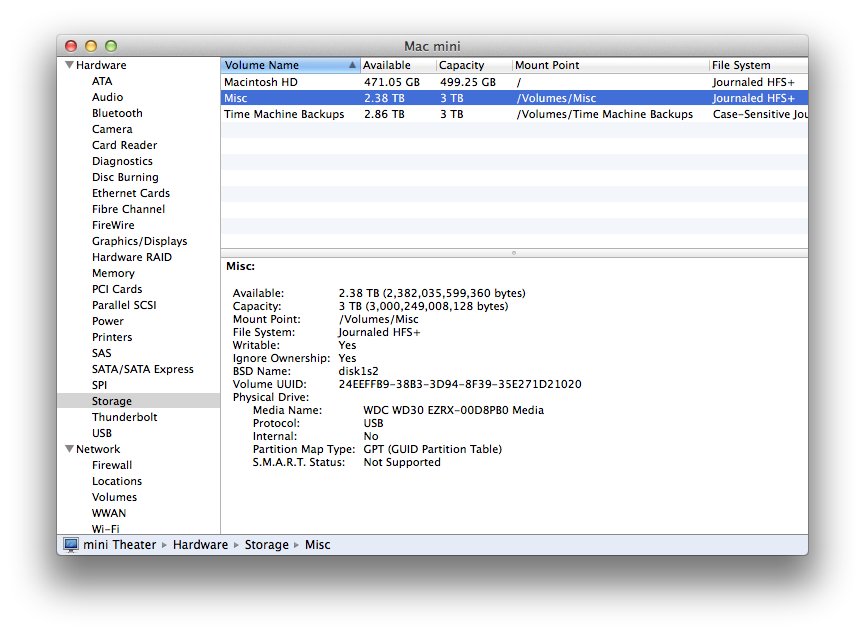This screenshot has width=865, height=634.
Task: Select PCI Cards item
Action: 117,289
